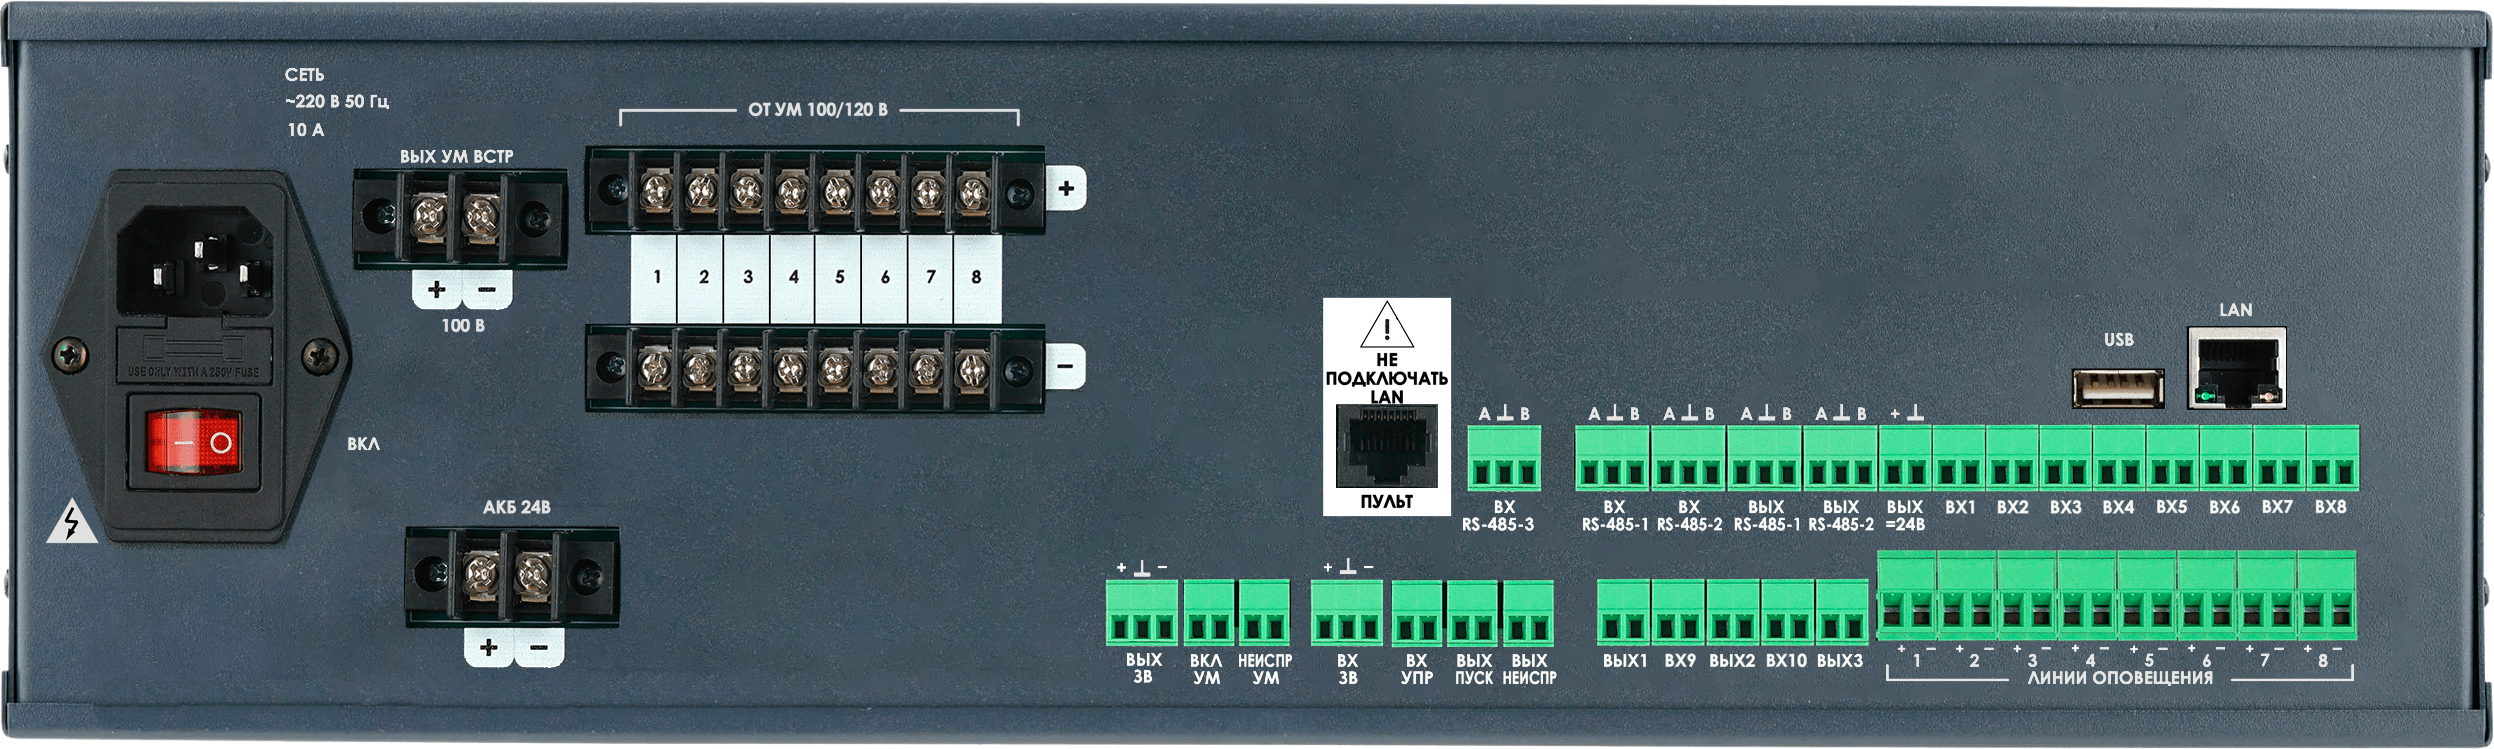2494x749 pixels.
Task: Click the warning triangle exclamation icon
Action: [1386, 325]
